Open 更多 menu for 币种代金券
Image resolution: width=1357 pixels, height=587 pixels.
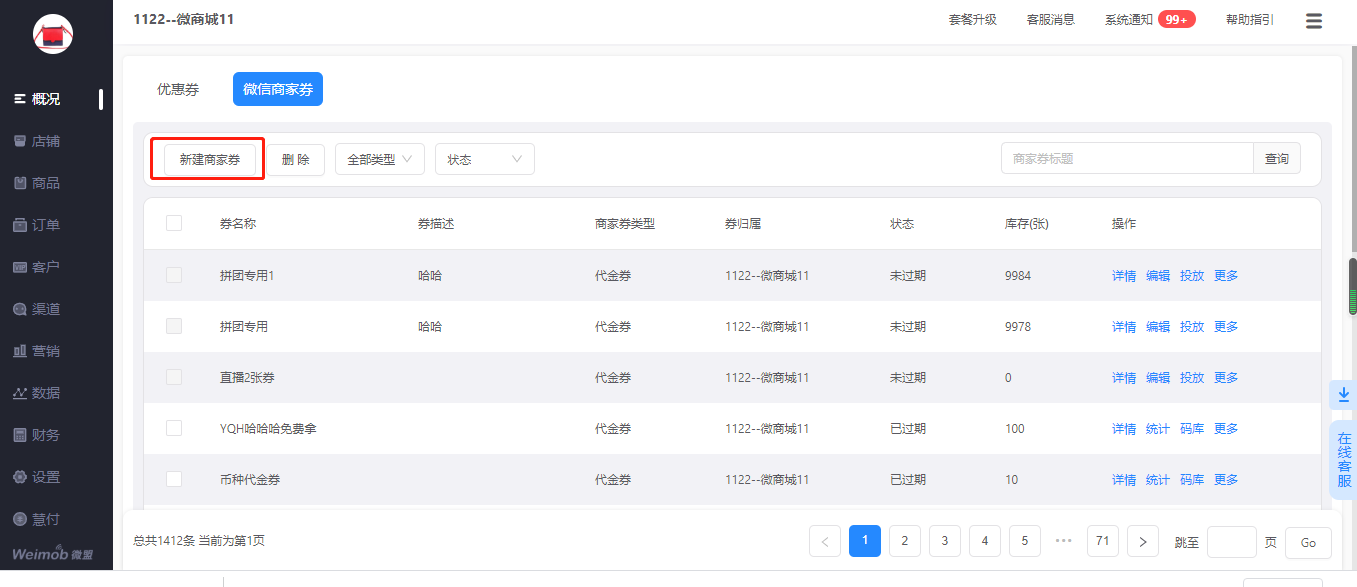[1226, 480]
